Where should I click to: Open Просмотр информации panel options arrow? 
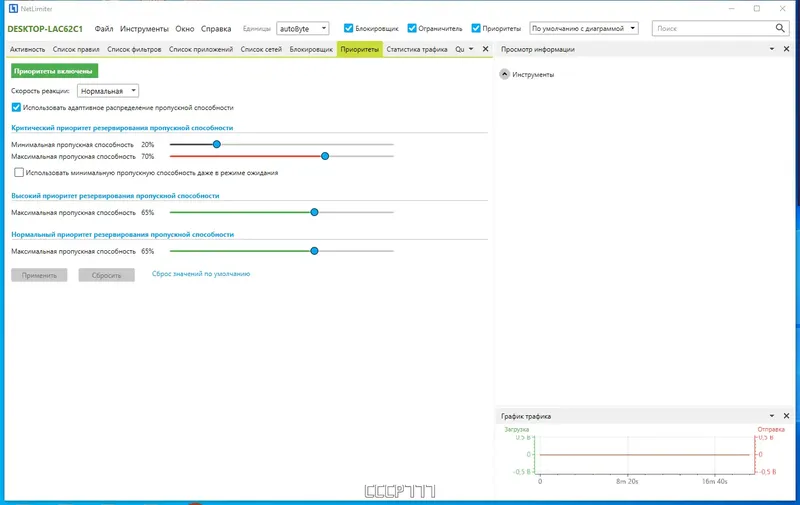771,49
